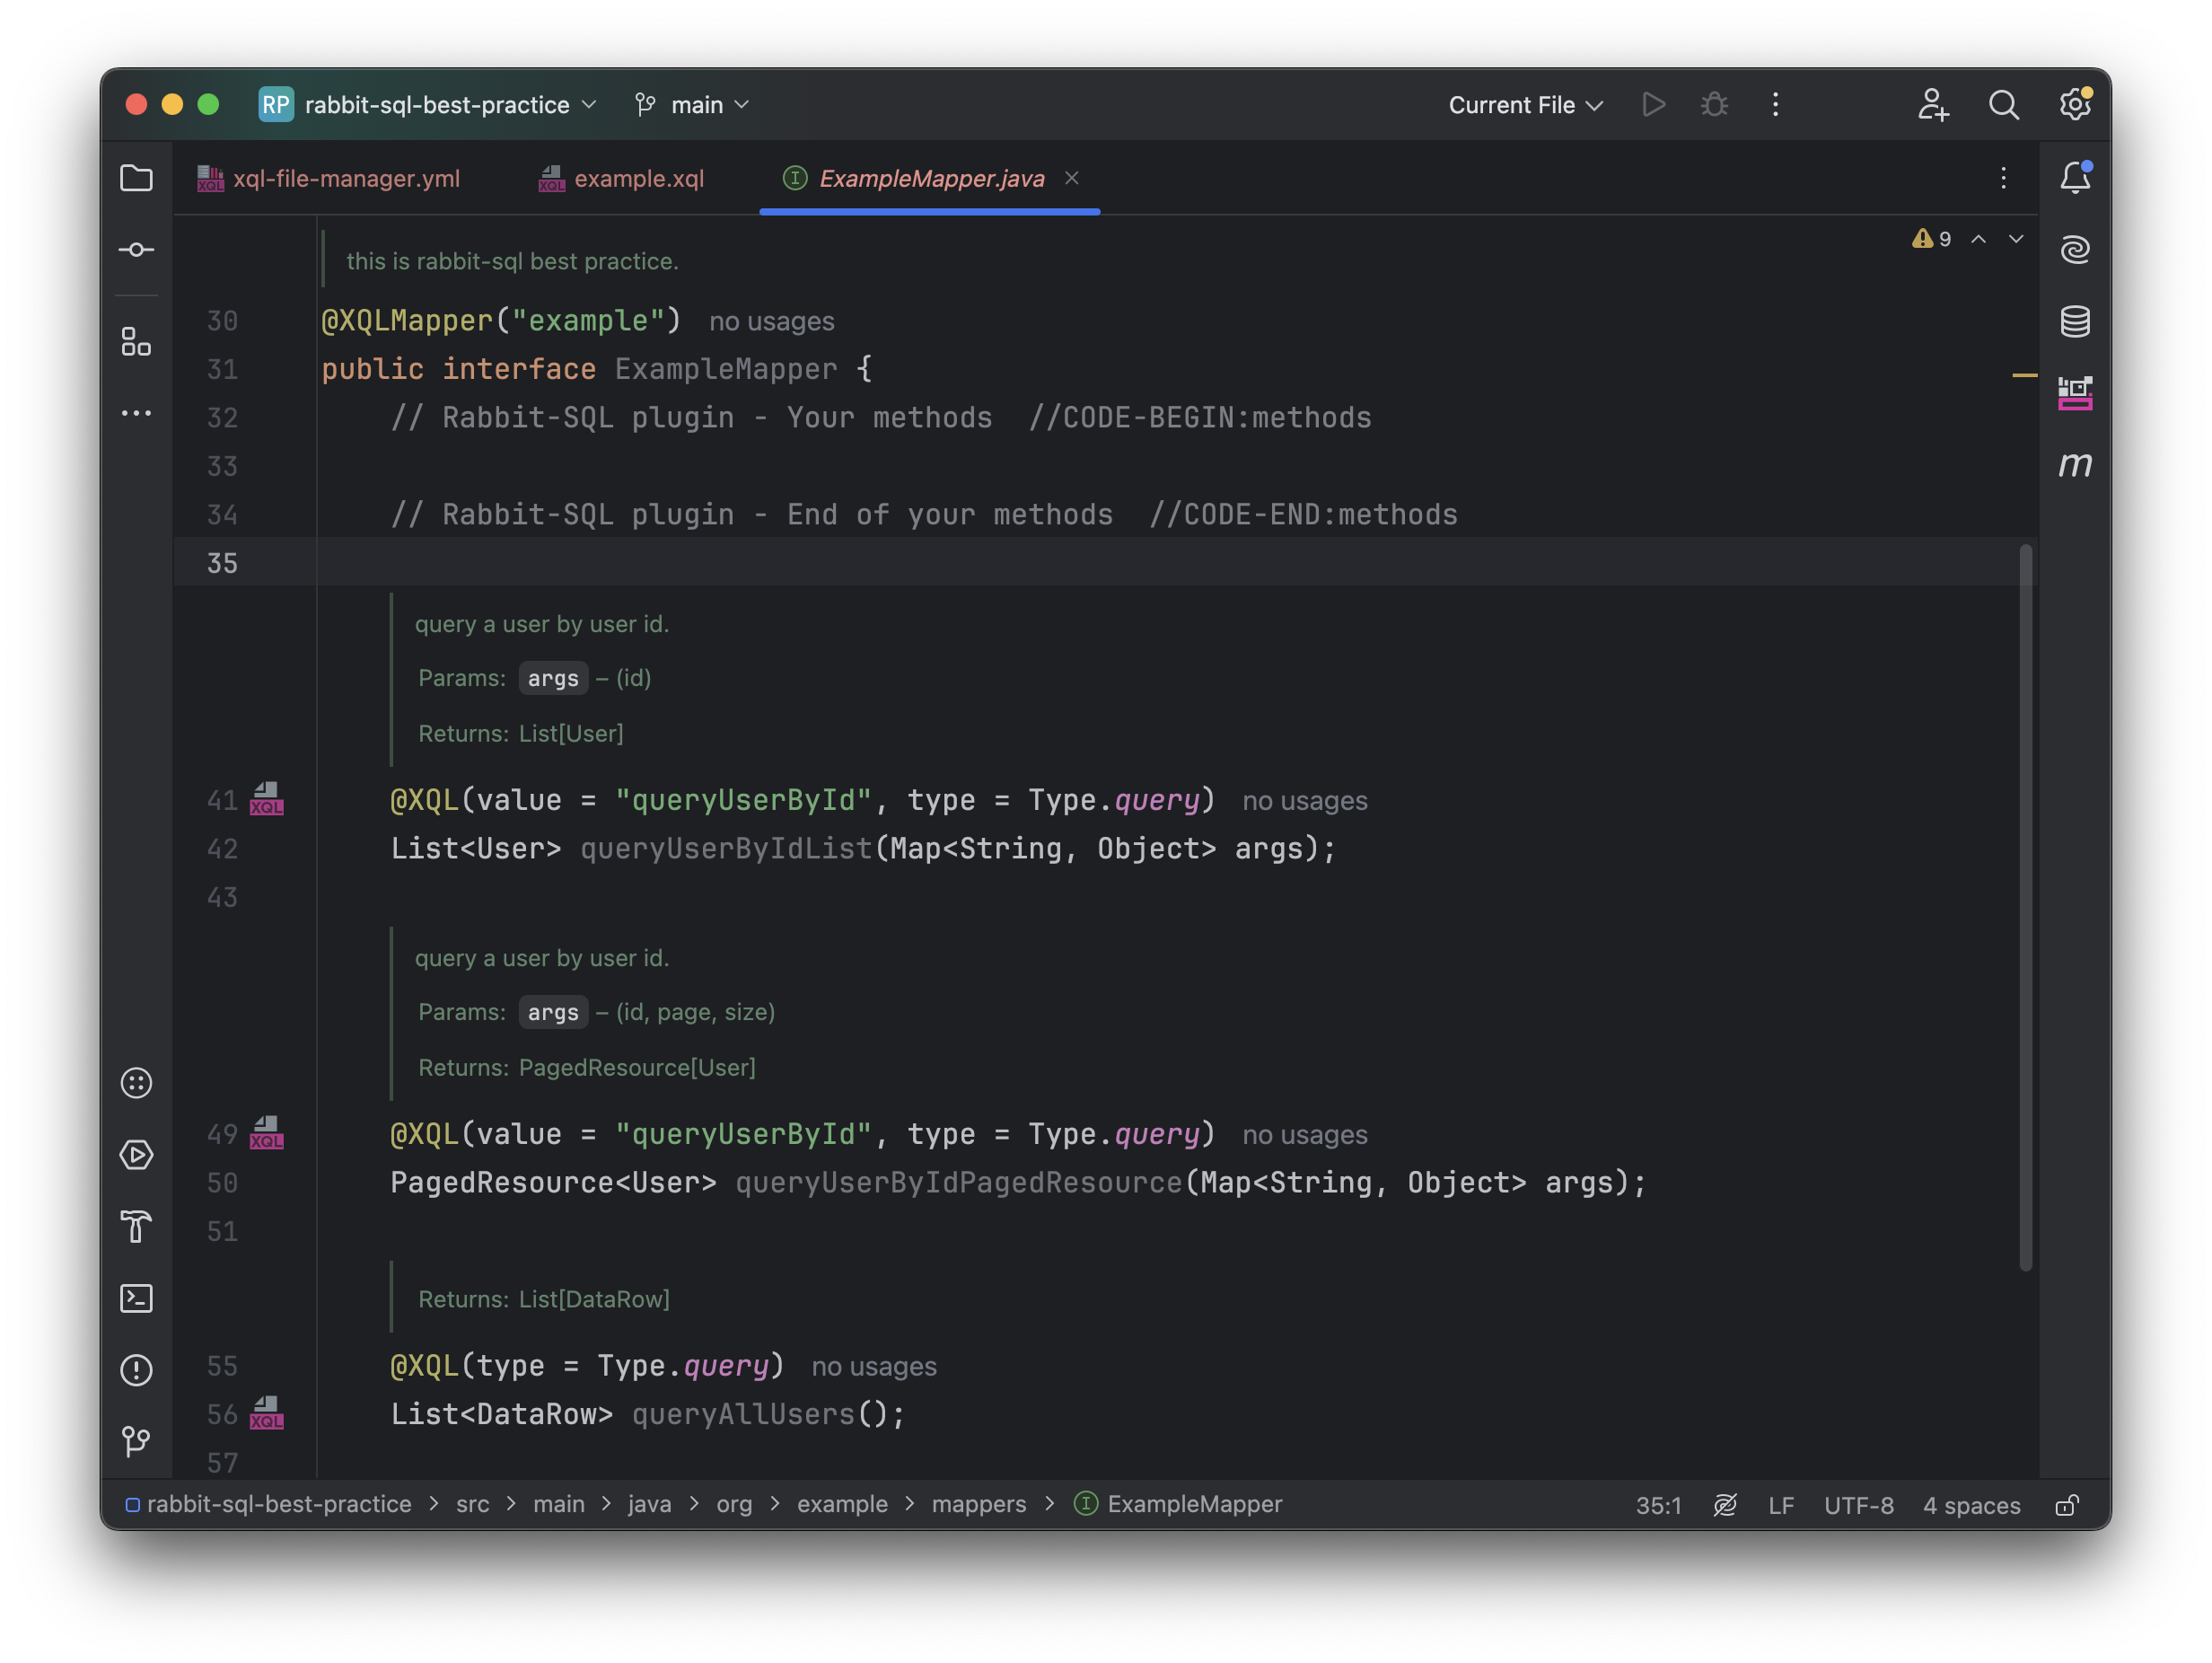Open the Project tool window folder icon
Image resolution: width=2212 pixels, height=1663 pixels.
pyautogui.click(x=136, y=178)
